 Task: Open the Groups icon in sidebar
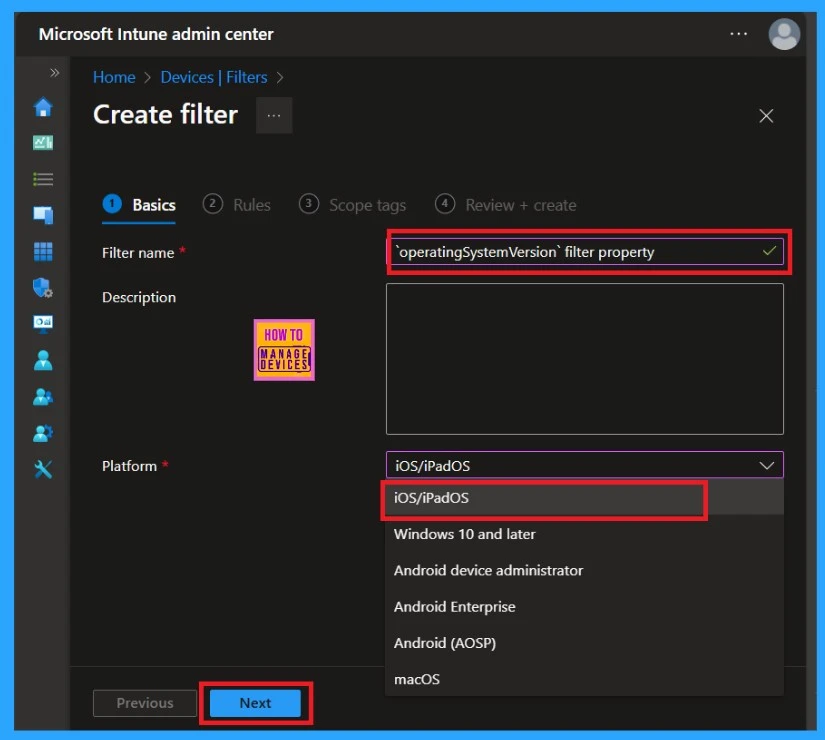pyautogui.click(x=43, y=397)
